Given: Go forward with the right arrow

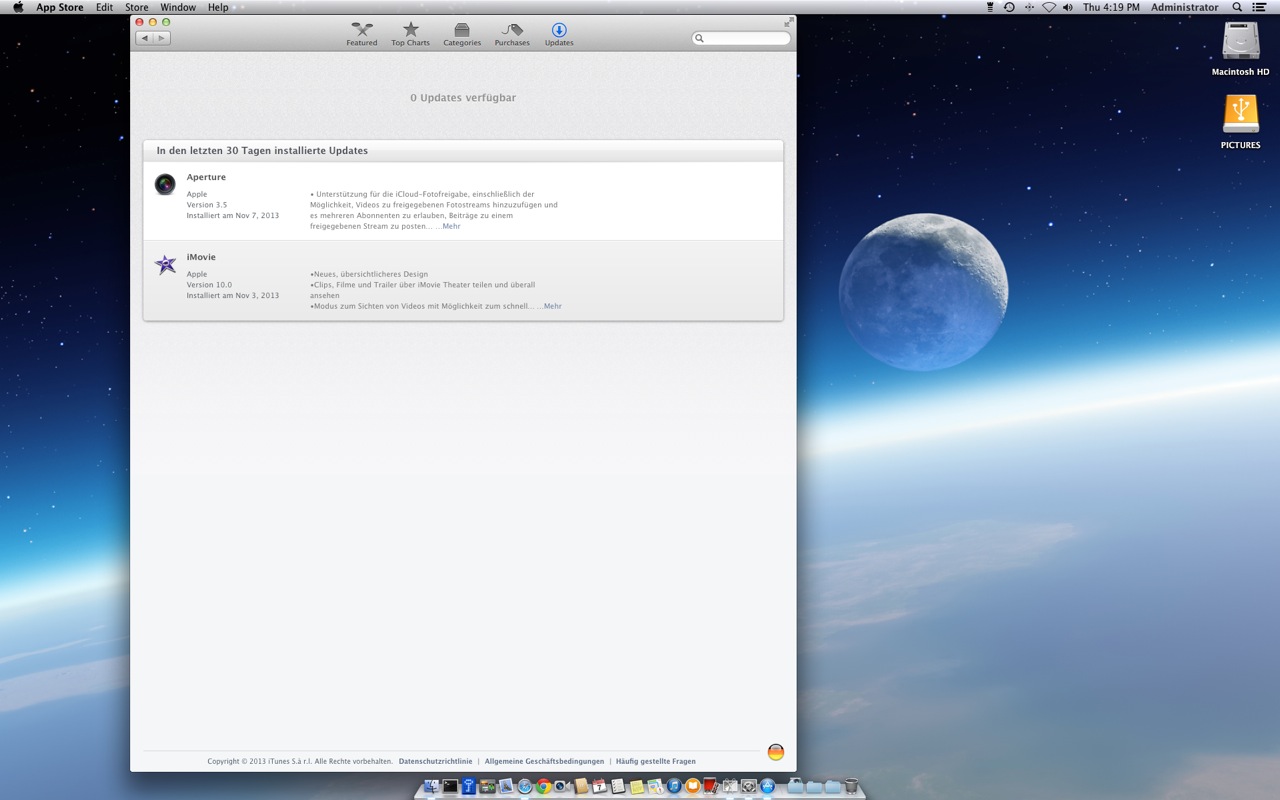Looking at the screenshot, I should pos(161,38).
